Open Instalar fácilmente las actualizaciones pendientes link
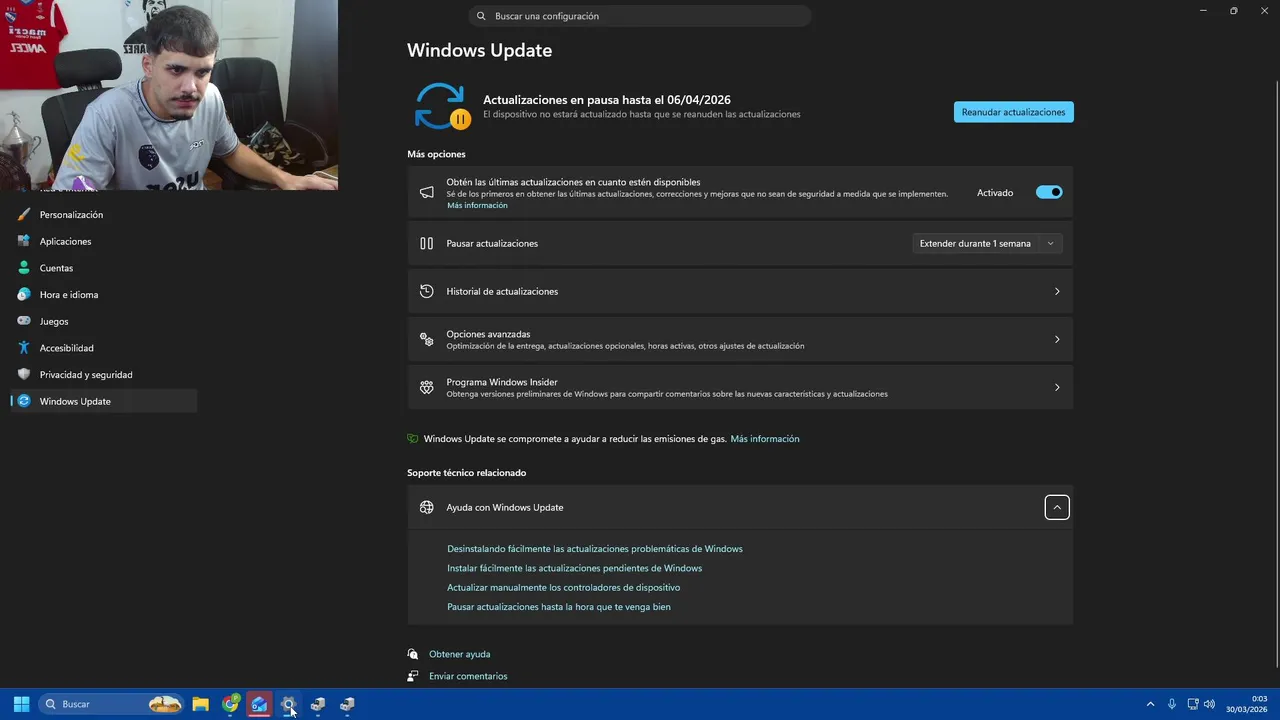Viewport: 1280px width, 720px height. coord(574,568)
